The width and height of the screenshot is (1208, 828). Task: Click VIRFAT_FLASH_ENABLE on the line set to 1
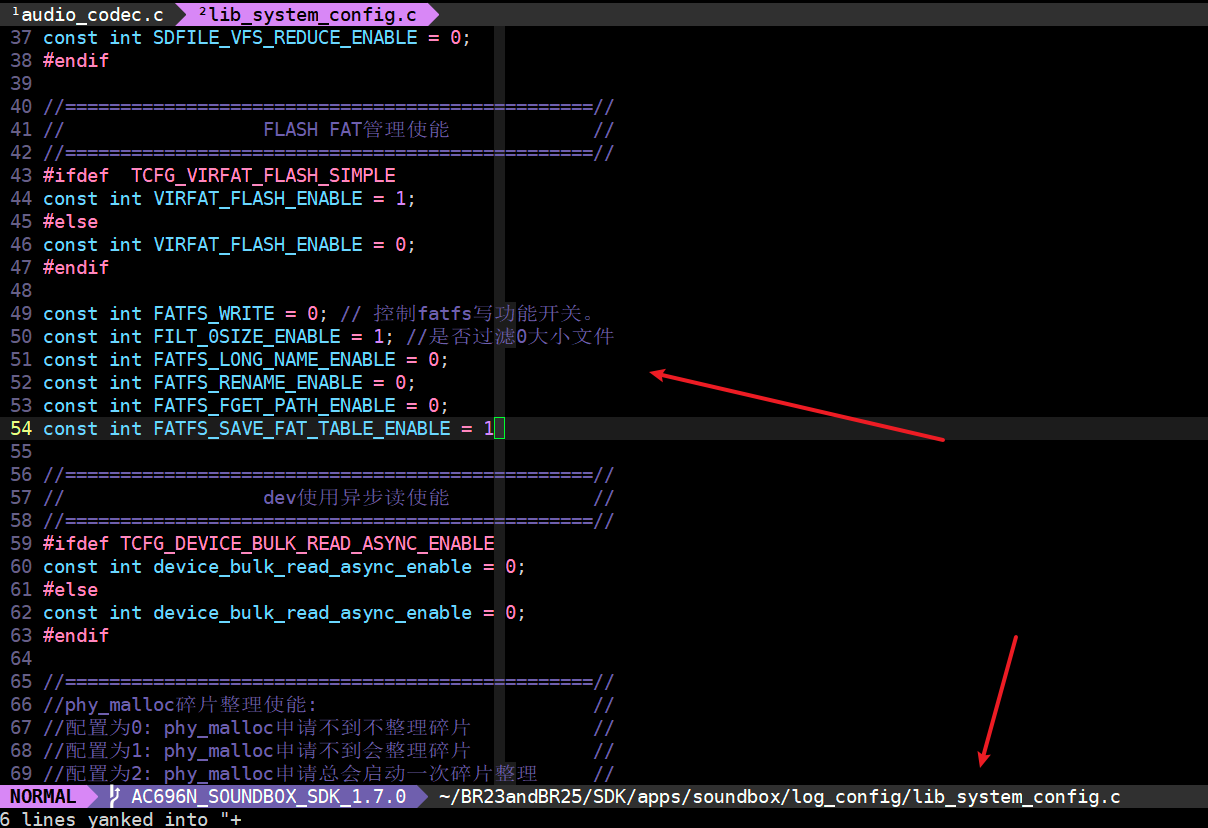coord(258,199)
